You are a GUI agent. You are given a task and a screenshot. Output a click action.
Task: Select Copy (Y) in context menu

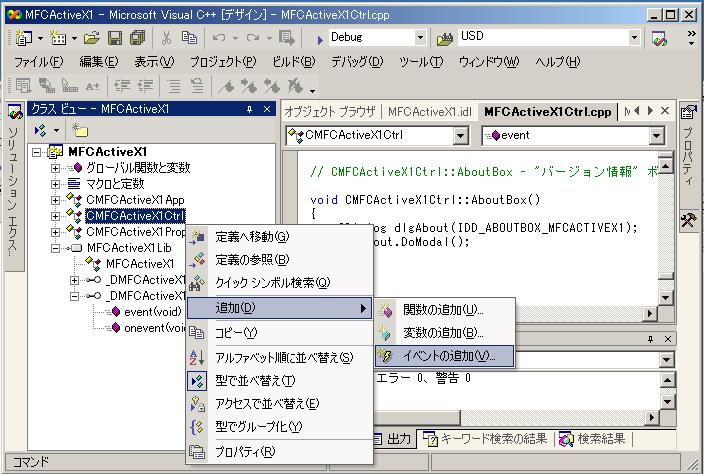tap(279, 333)
